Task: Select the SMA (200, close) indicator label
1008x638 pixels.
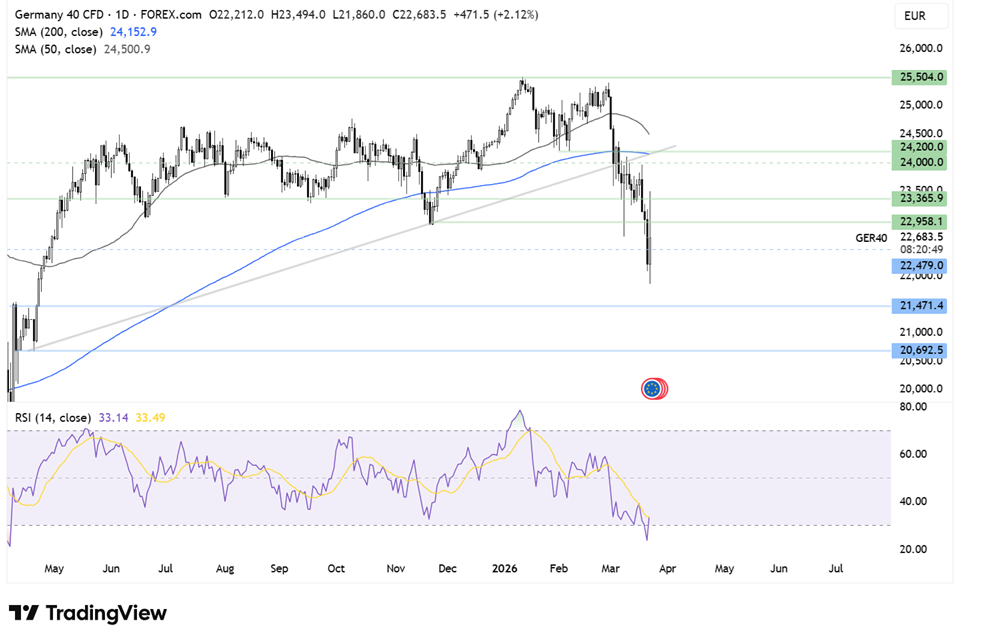Action: click(58, 32)
